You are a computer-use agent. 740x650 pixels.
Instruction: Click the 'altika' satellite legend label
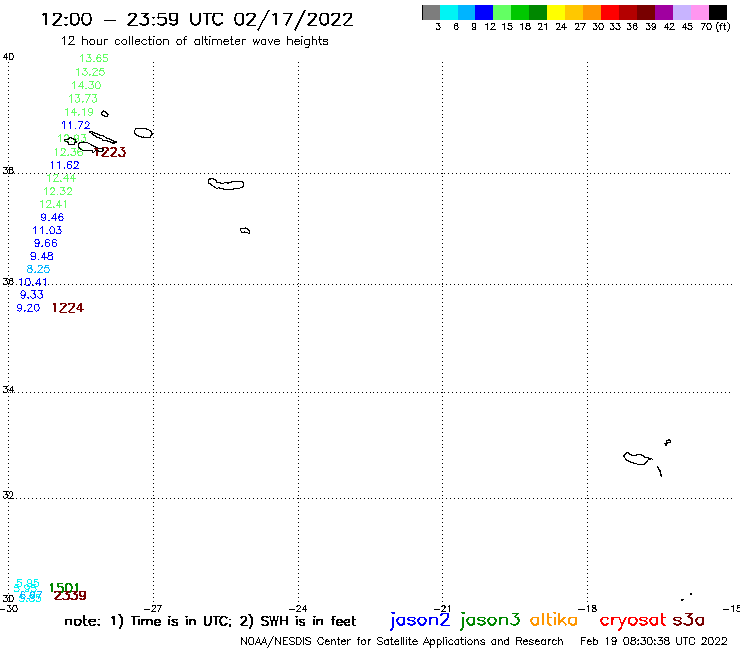tap(554, 620)
